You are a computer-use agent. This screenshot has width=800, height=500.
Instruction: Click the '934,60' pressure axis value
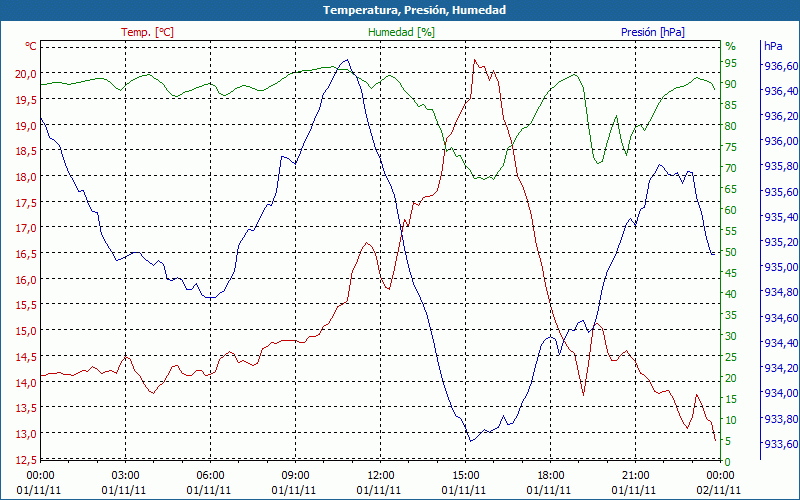781,318
